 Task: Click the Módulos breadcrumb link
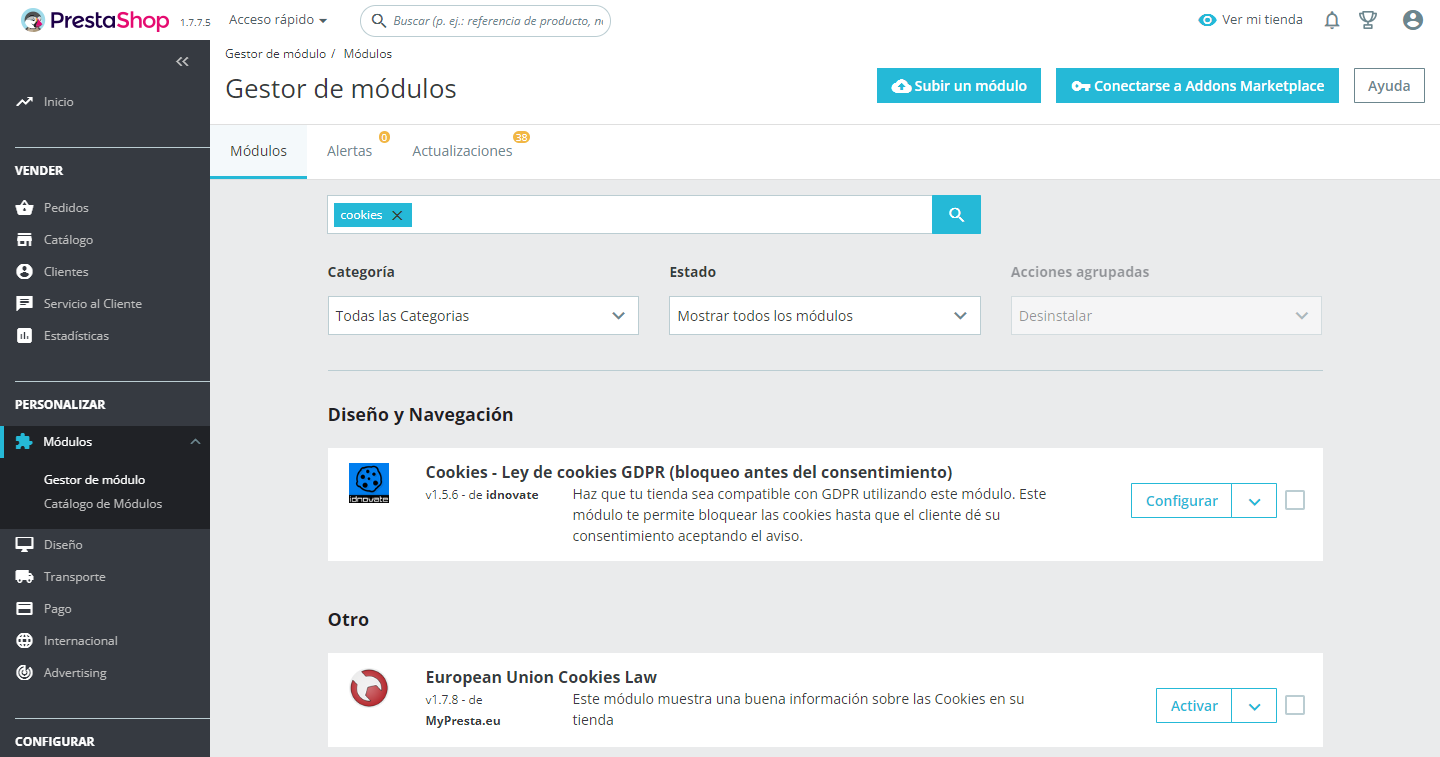368,54
